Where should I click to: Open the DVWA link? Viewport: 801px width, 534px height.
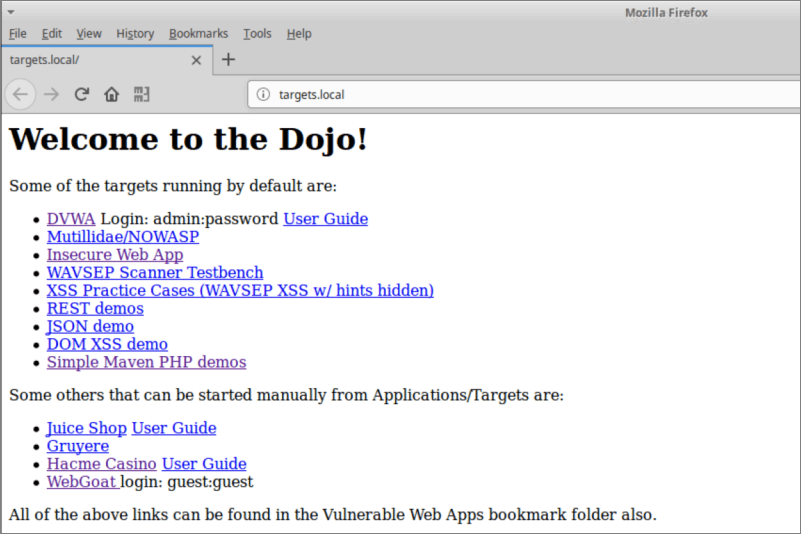71,219
